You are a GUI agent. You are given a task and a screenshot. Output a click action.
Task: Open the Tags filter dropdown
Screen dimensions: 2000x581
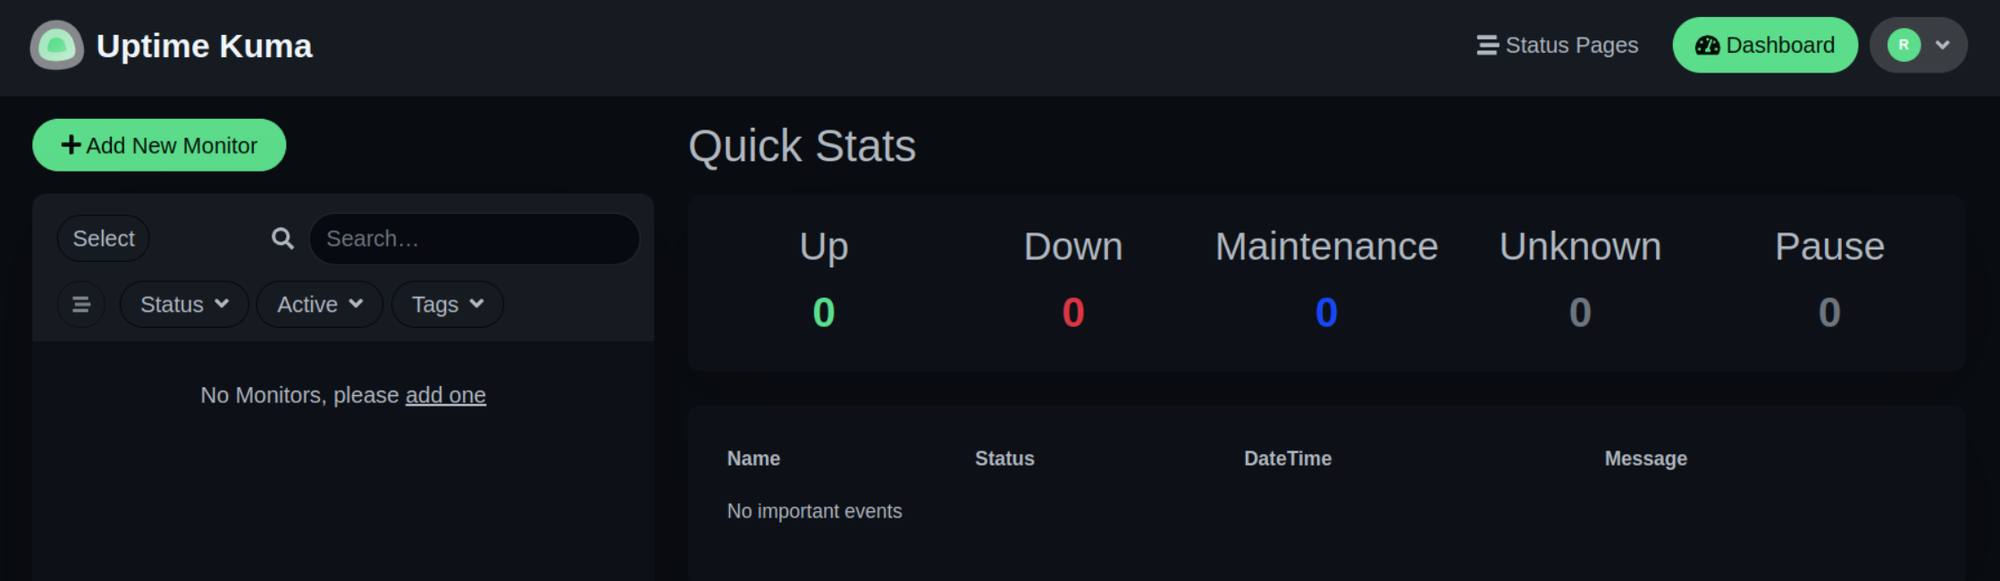pos(446,304)
